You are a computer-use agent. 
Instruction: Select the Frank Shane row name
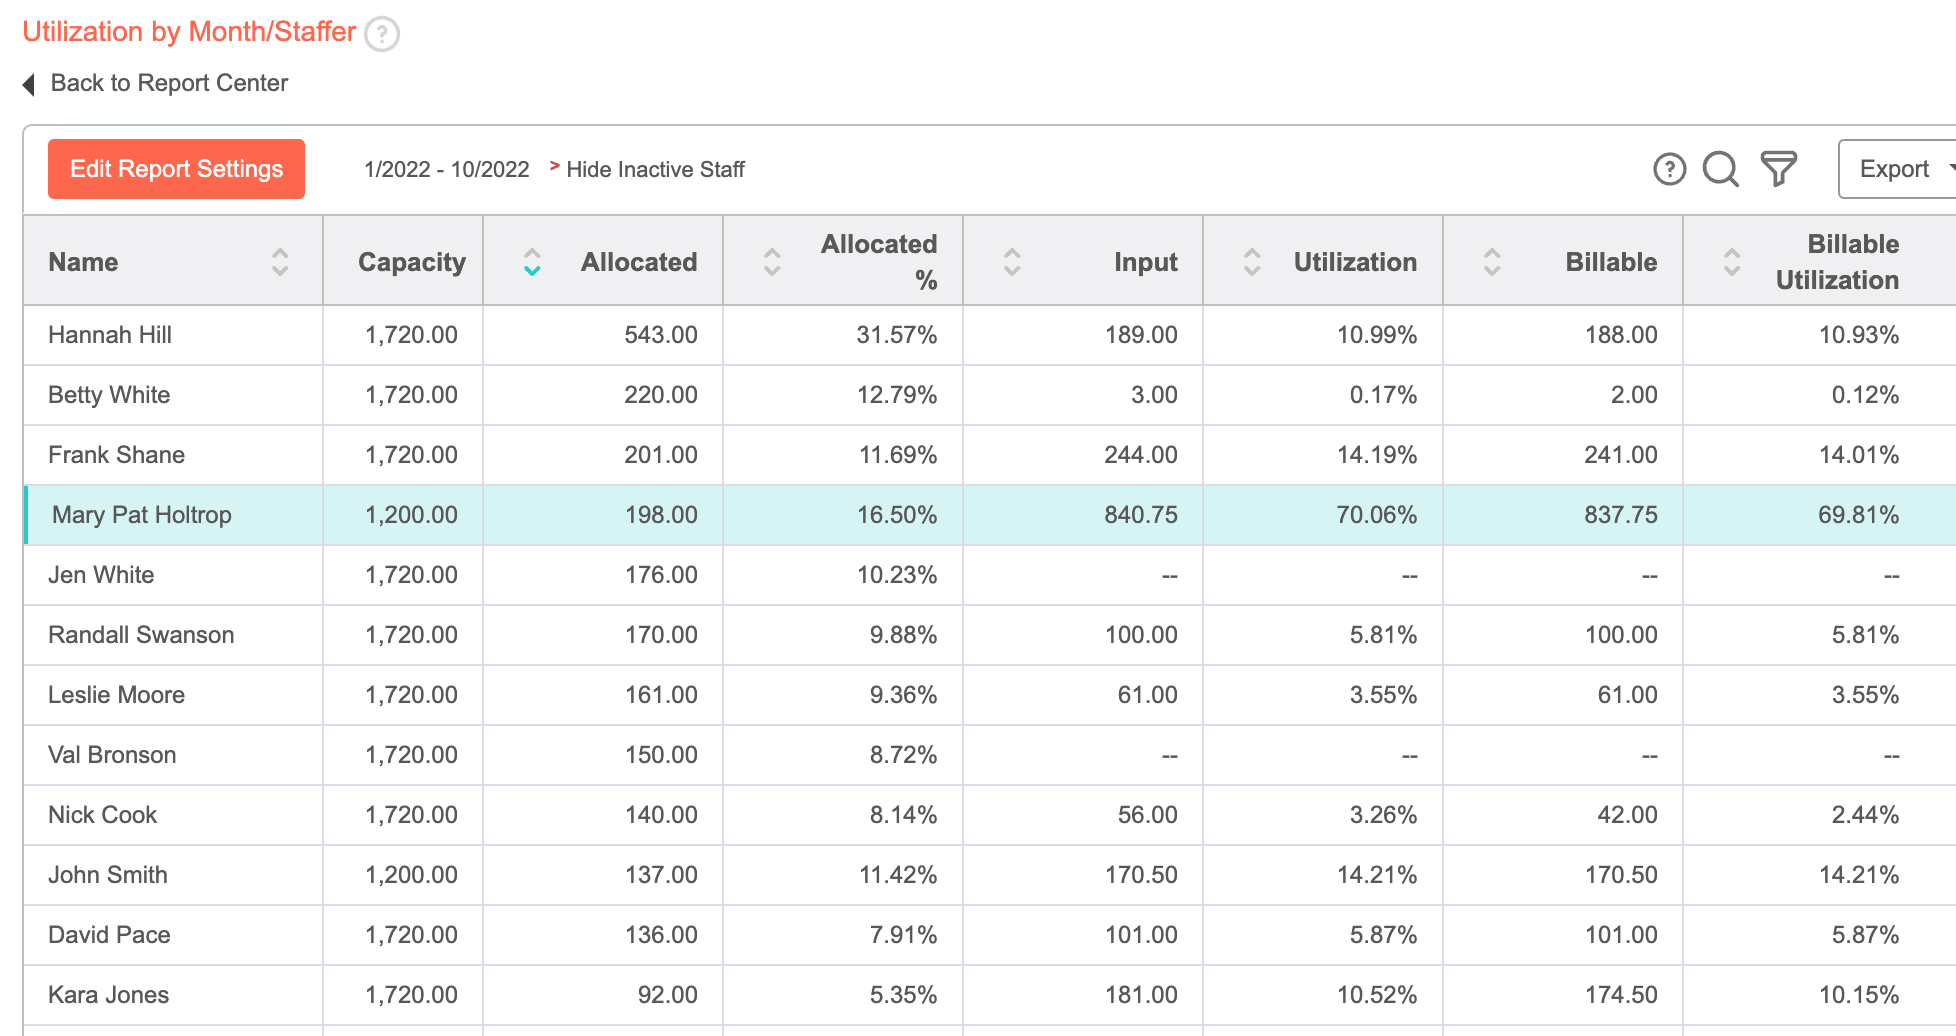click(x=116, y=455)
